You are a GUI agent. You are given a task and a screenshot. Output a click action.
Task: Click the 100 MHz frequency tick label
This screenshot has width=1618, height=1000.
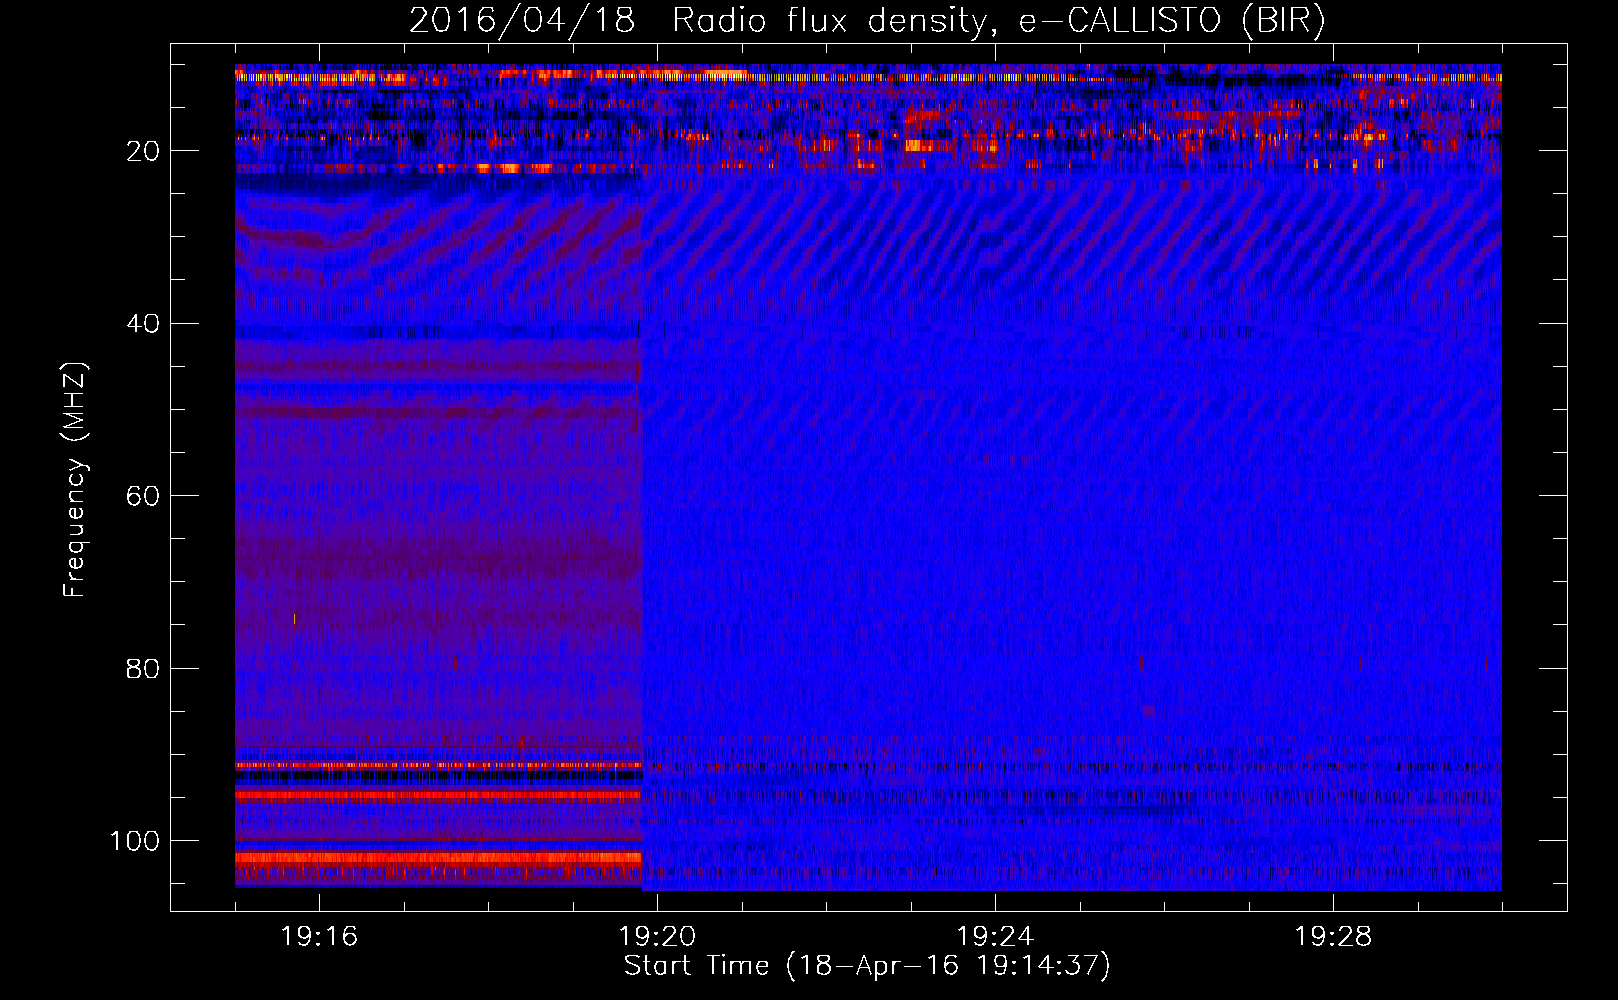135,841
